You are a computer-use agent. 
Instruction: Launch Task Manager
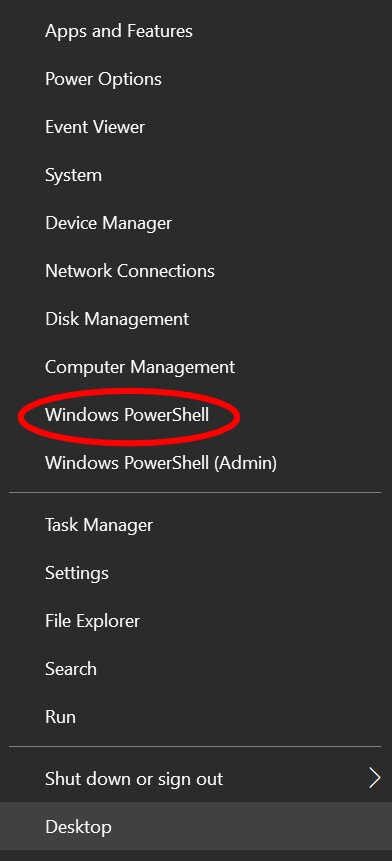[196, 525]
